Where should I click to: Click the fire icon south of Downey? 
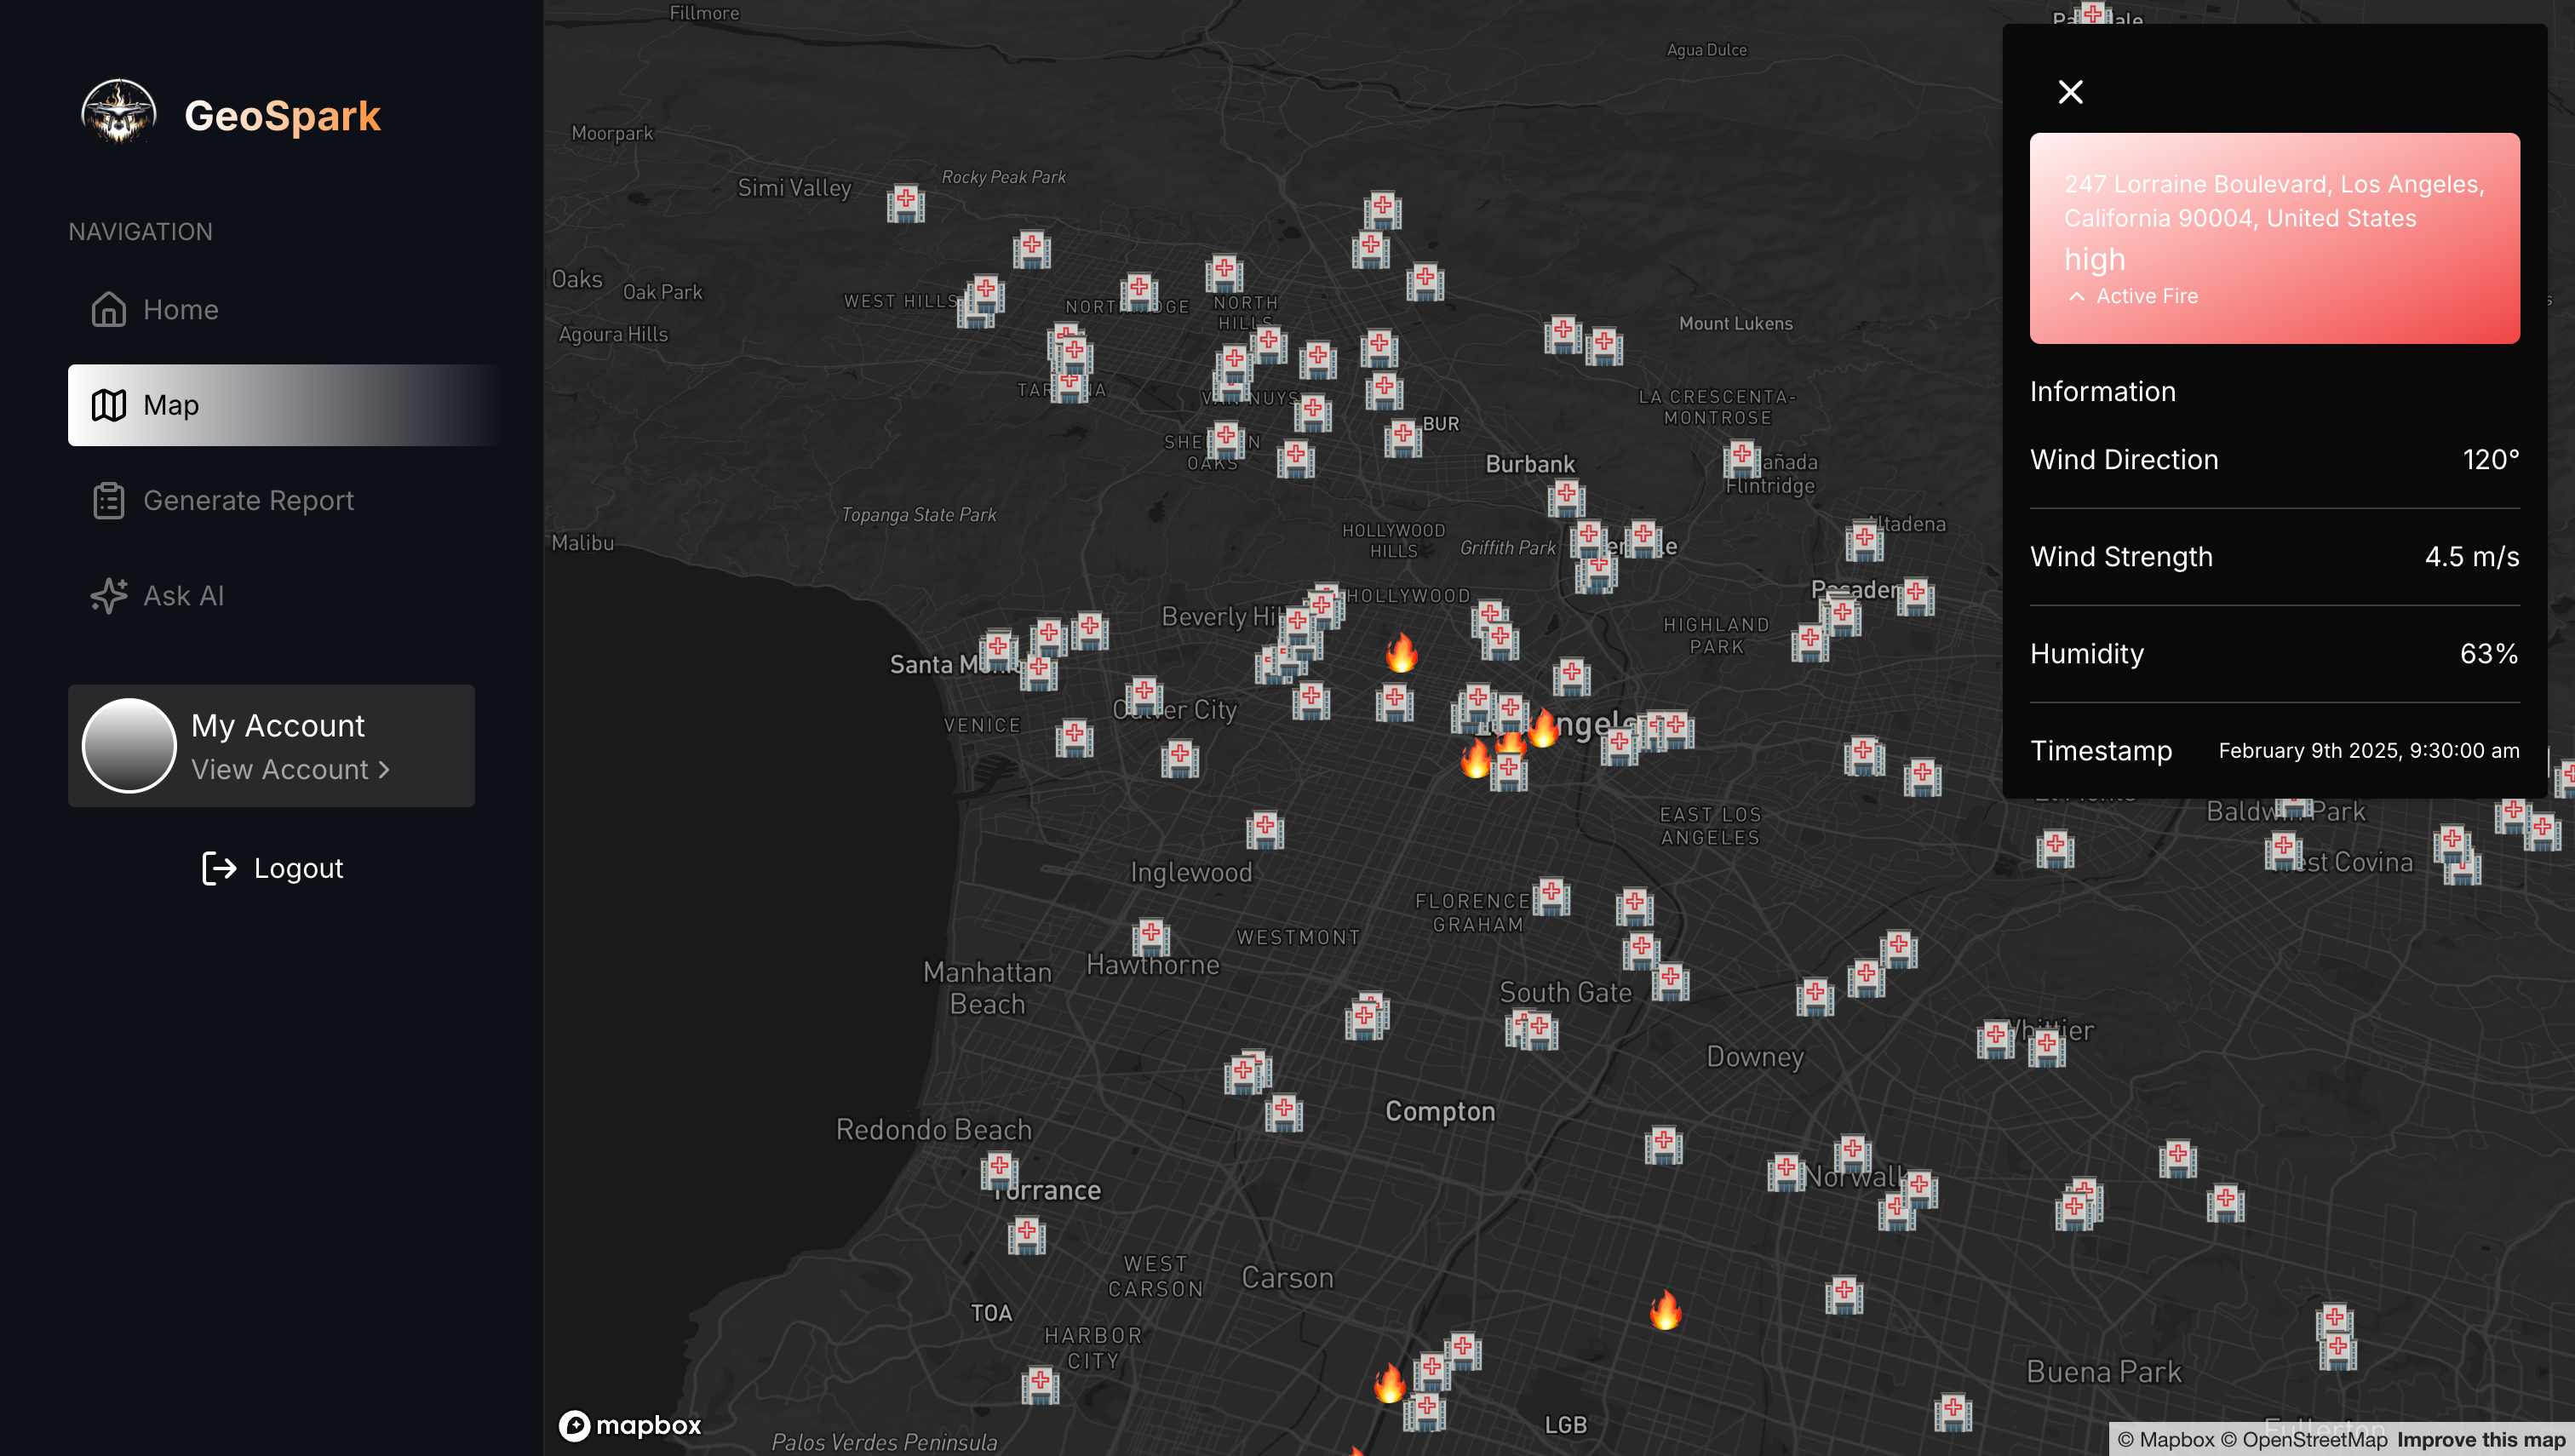point(1665,1310)
